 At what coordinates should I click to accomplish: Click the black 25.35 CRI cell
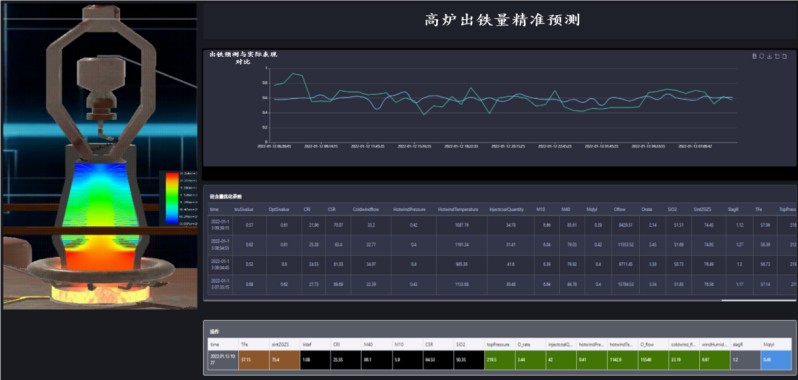pyautogui.click(x=346, y=360)
